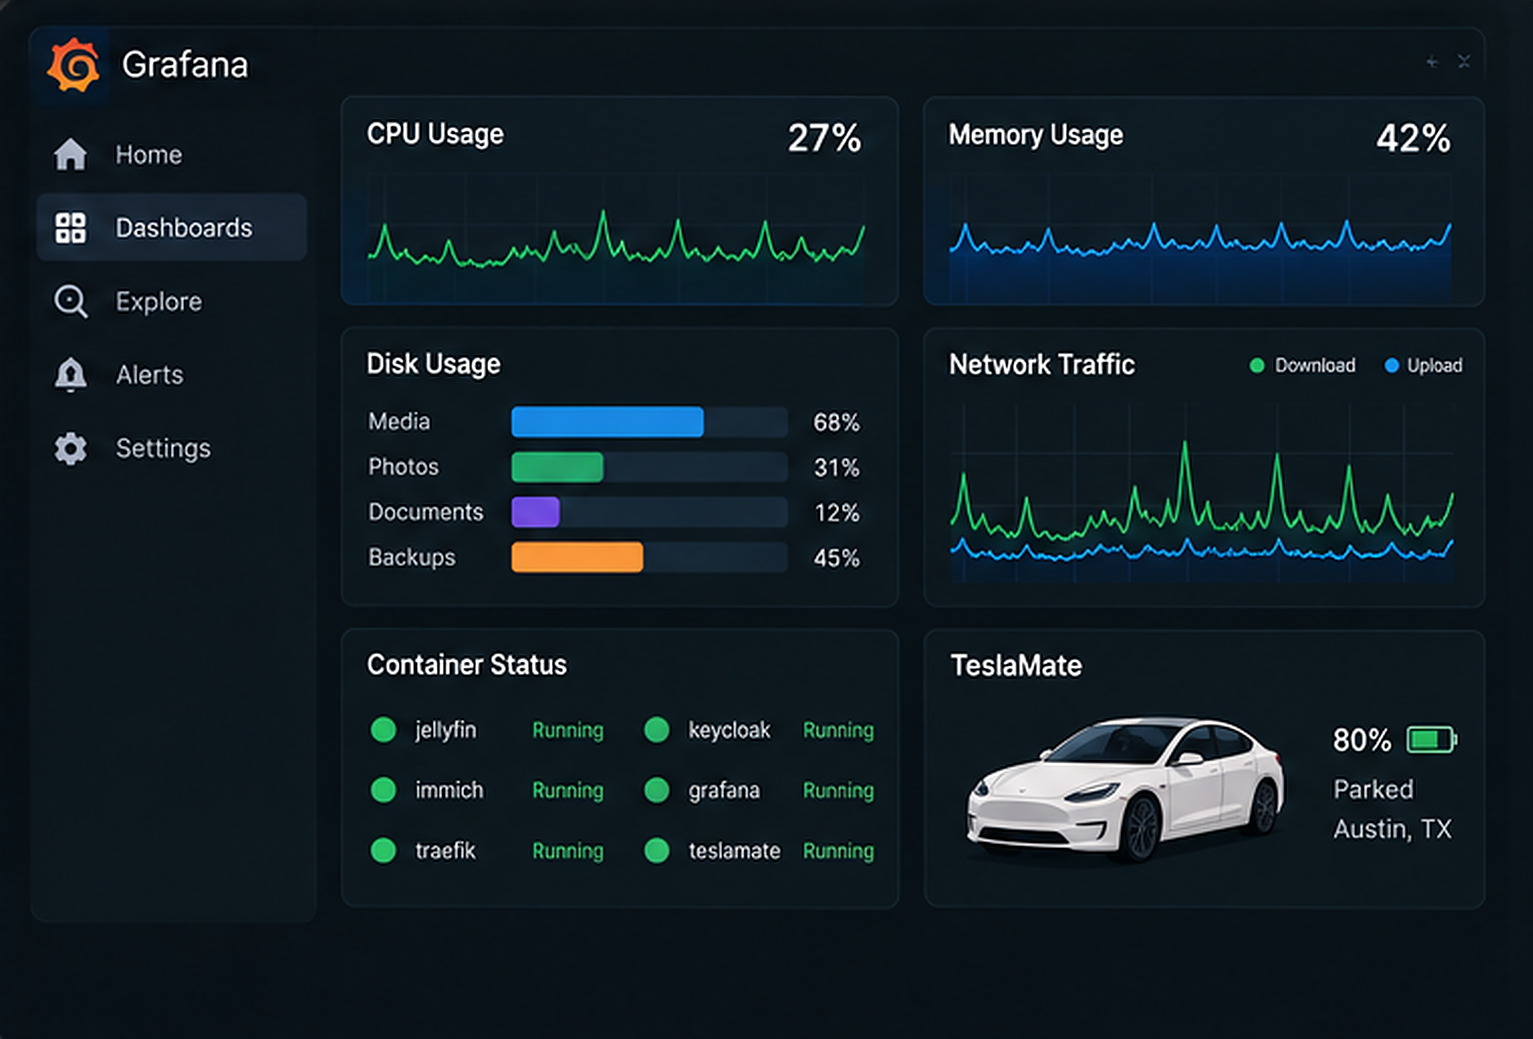Select Alerts in the sidebar
Image resolution: width=1533 pixels, height=1039 pixels.
(x=171, y=375)
